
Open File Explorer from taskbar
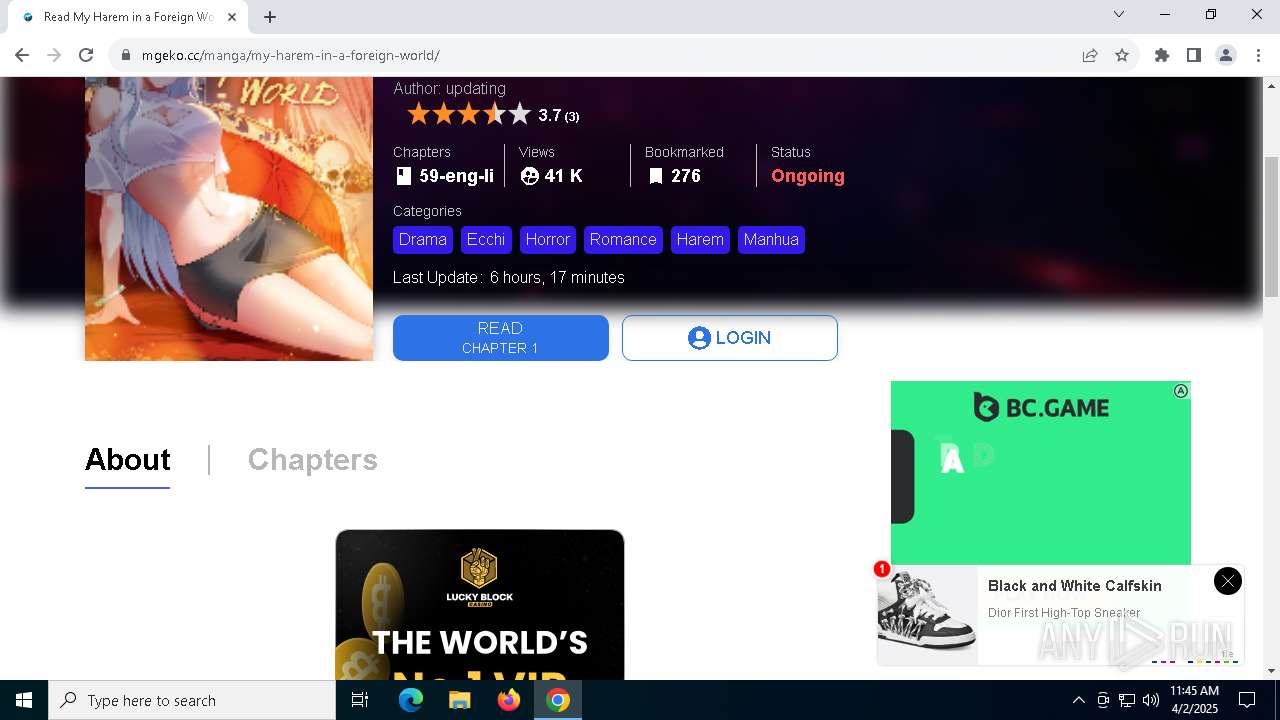pyautogui.click(x=460, y=700)
